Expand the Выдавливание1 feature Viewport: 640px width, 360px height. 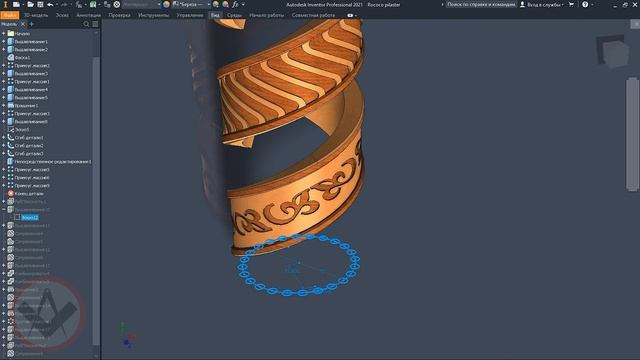(x=4, y=42)
